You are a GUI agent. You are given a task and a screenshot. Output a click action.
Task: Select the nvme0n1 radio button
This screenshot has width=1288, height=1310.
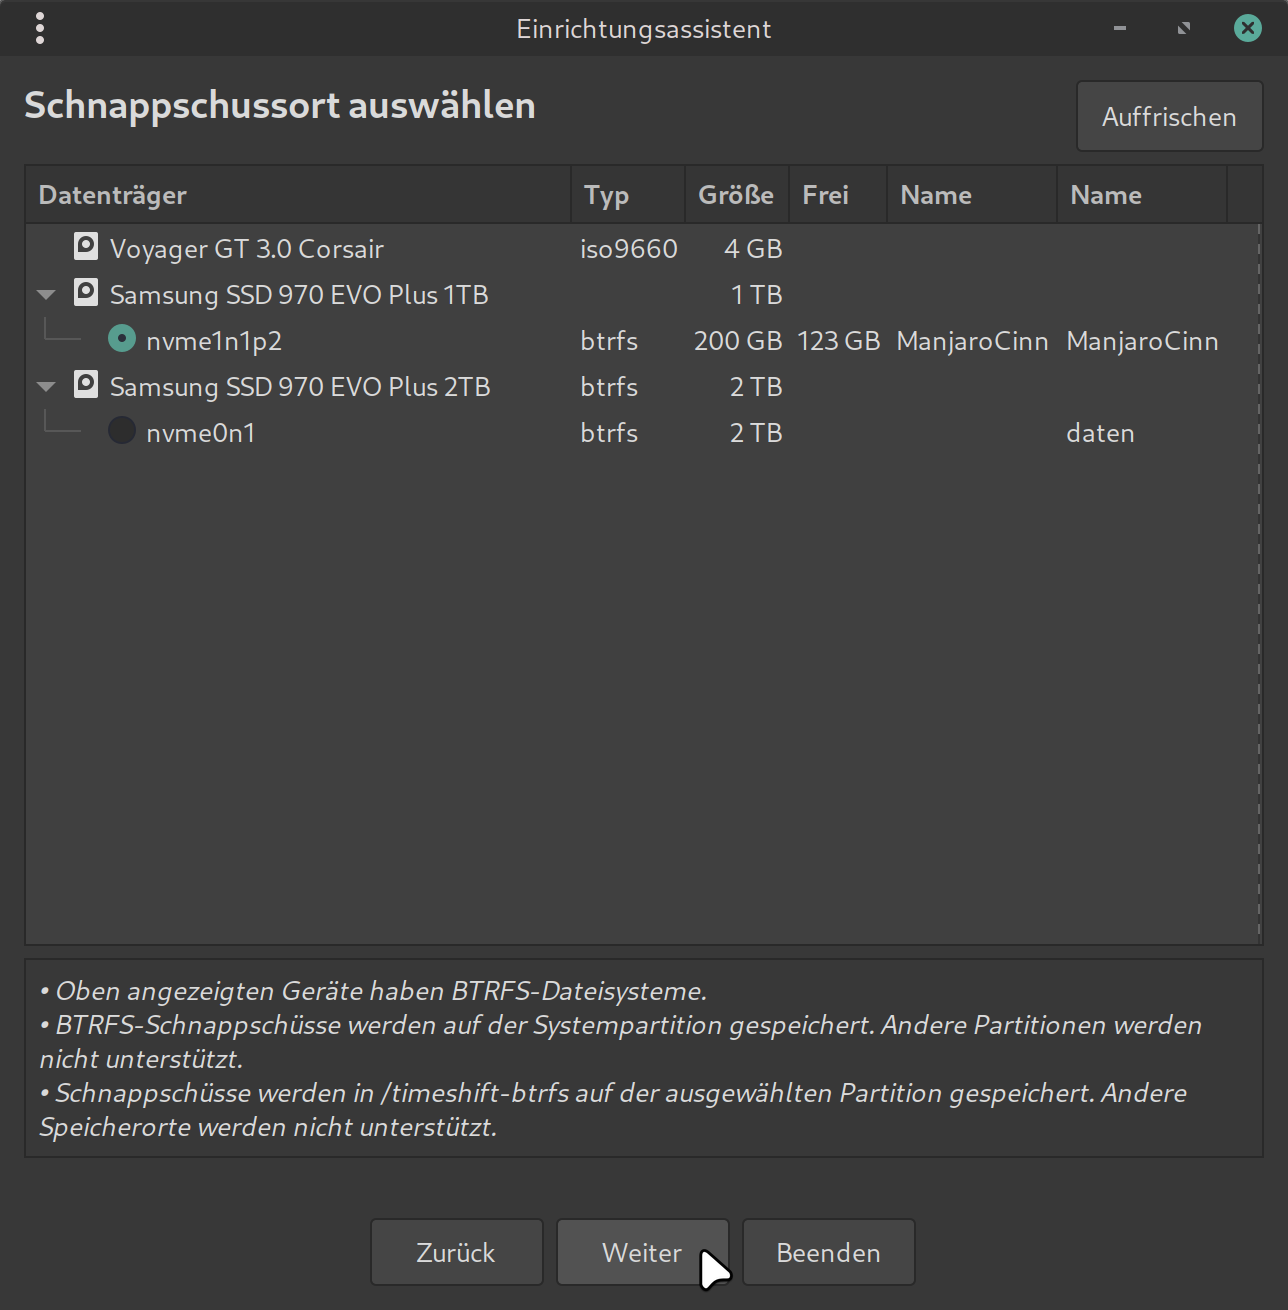point(122,431)
